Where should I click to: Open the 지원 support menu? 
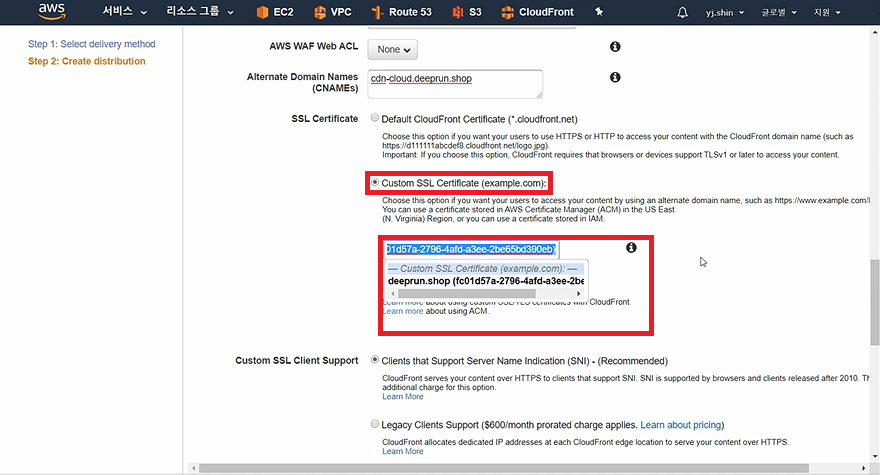point(827,12)
